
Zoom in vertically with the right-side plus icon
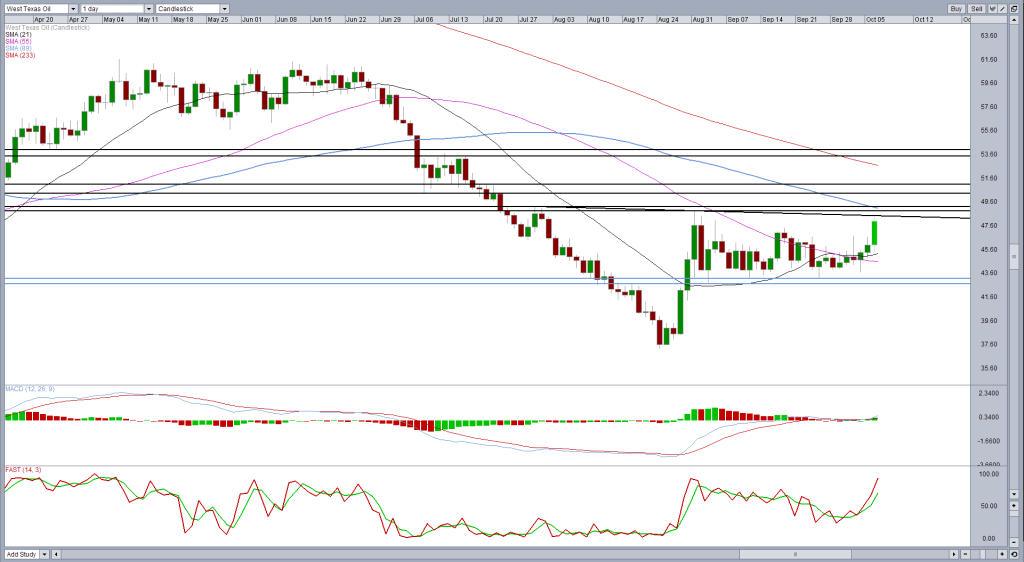(1014, 505)
